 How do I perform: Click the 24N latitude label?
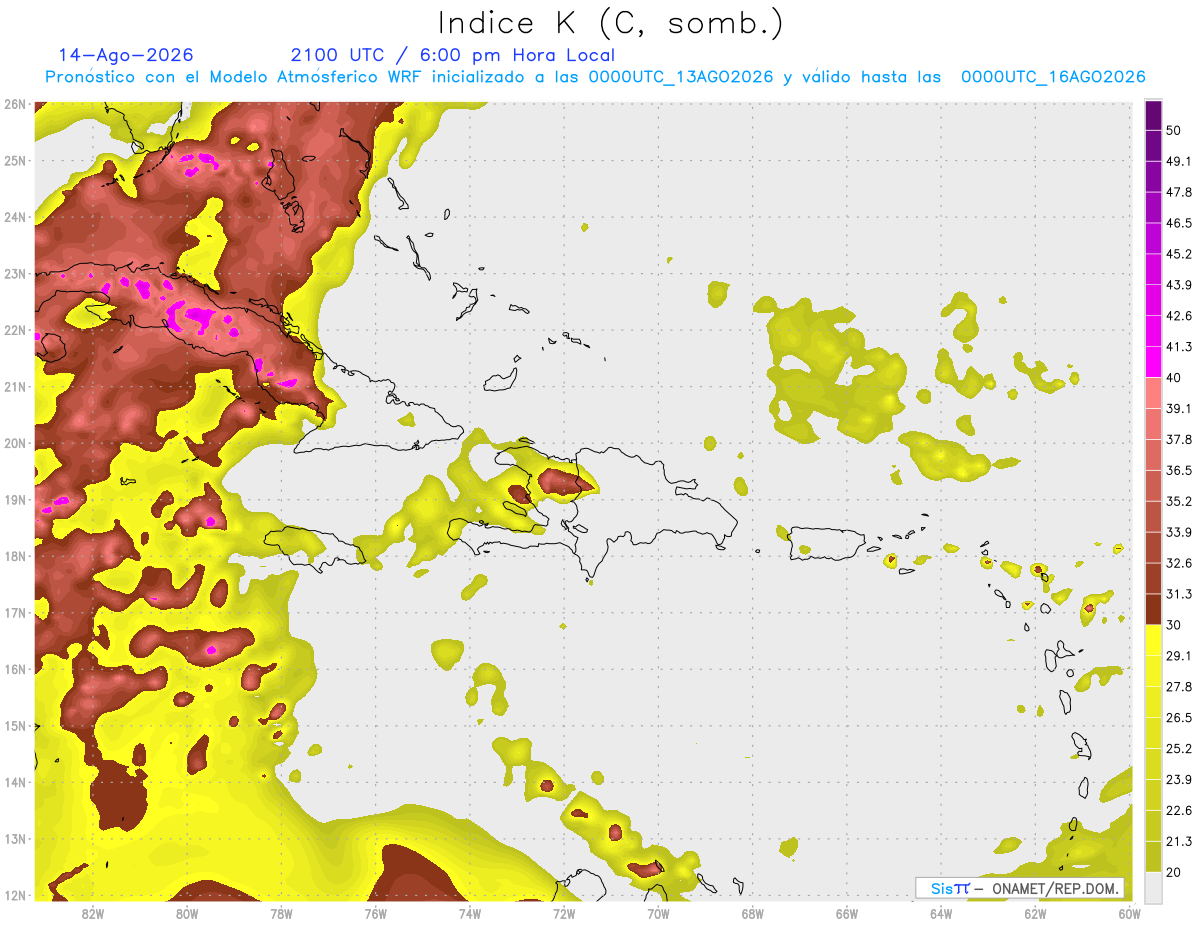pyautogui.click(x=15, y=217)
